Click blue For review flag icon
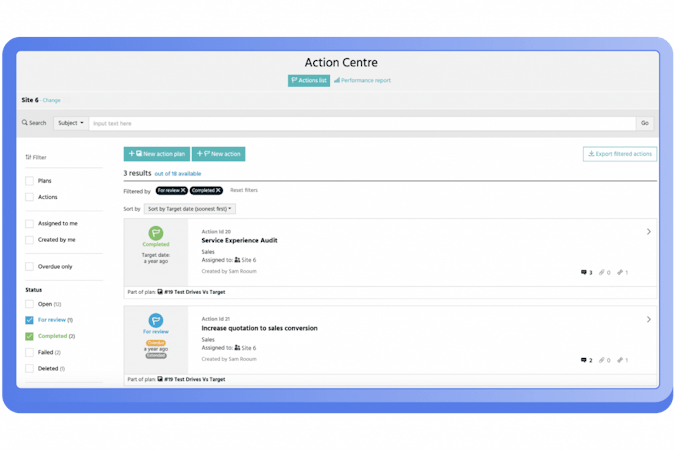 [x=156, y=320]
